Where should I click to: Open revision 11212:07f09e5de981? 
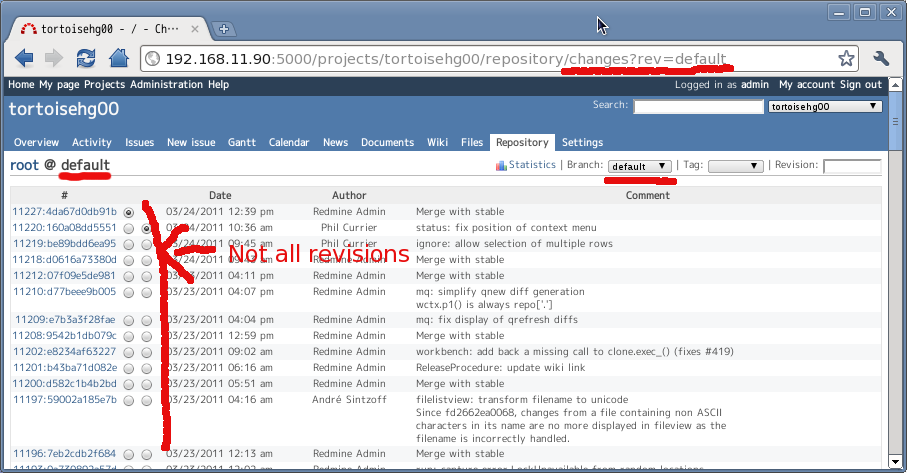(64, 276)
